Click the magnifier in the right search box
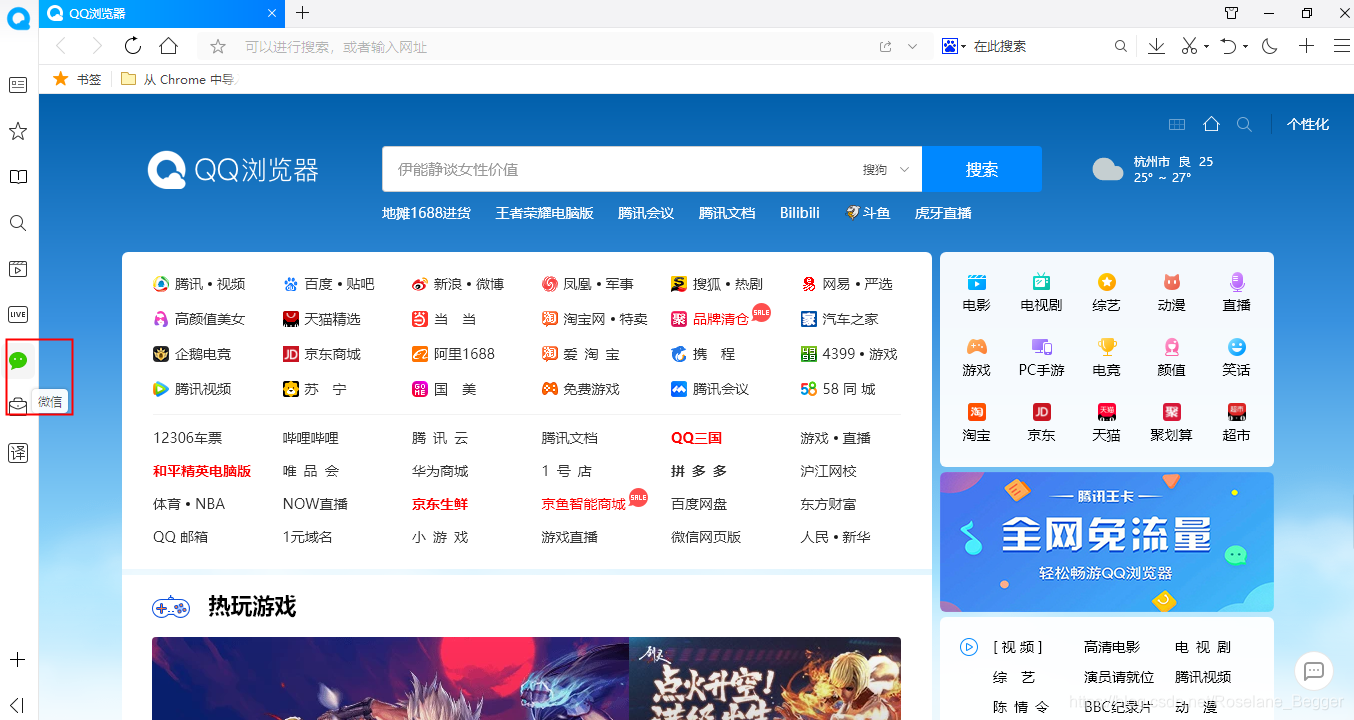The width and height of the screenshot is (1354, 720). (1121, 46)
